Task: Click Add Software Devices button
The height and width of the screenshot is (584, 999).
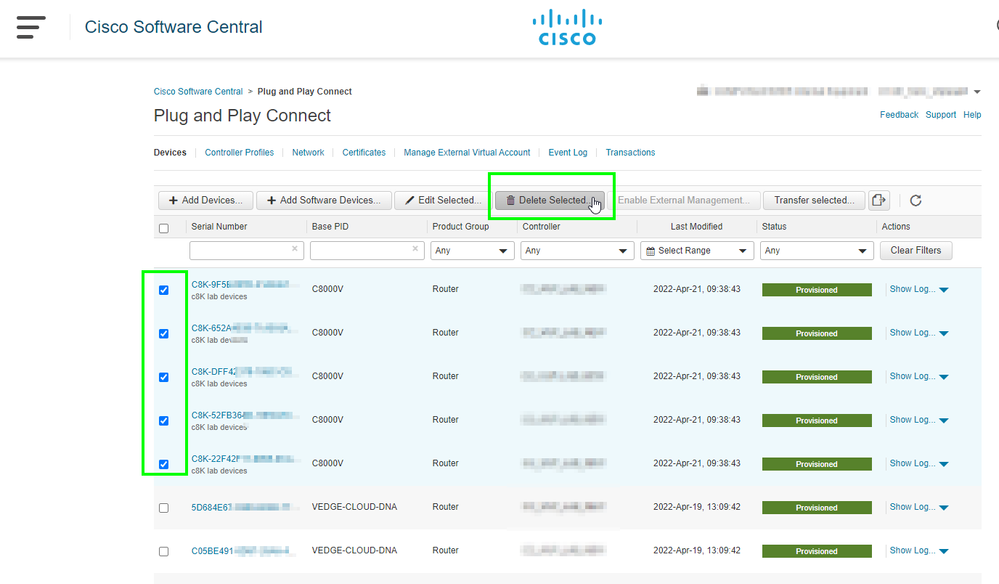Action: click(x=324, y=200)
